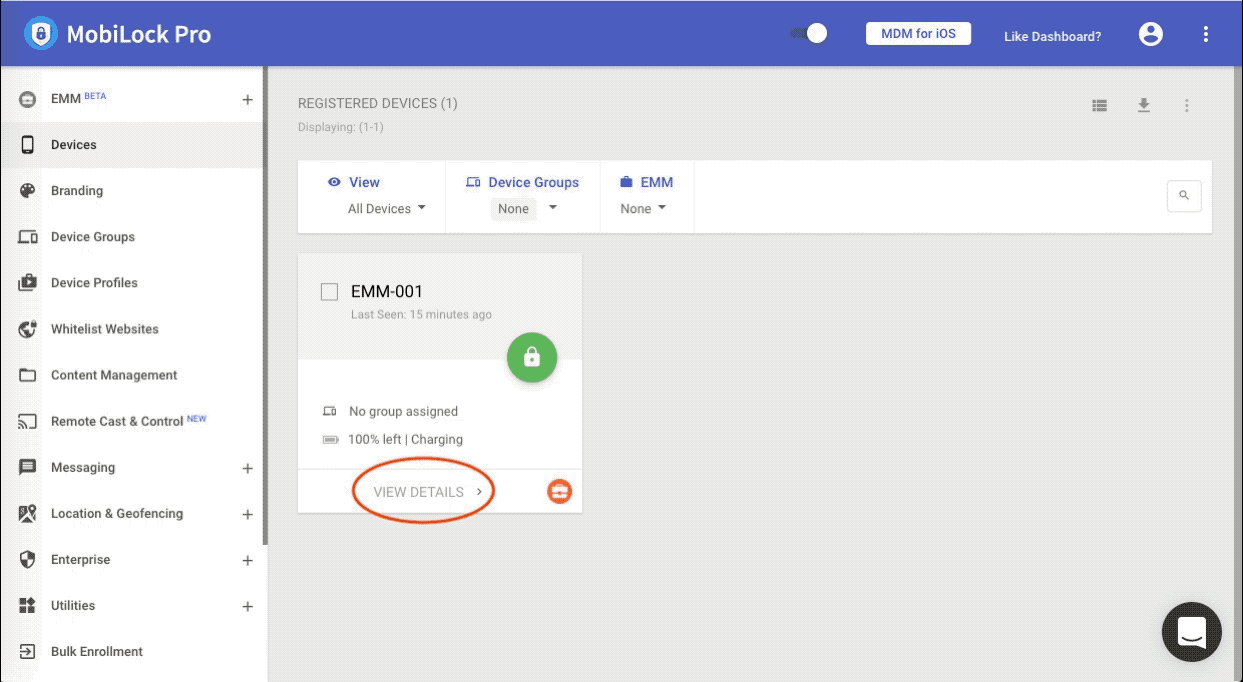
Task: Click the search icon in the filter bar
Action: [x=1184, y=196]
